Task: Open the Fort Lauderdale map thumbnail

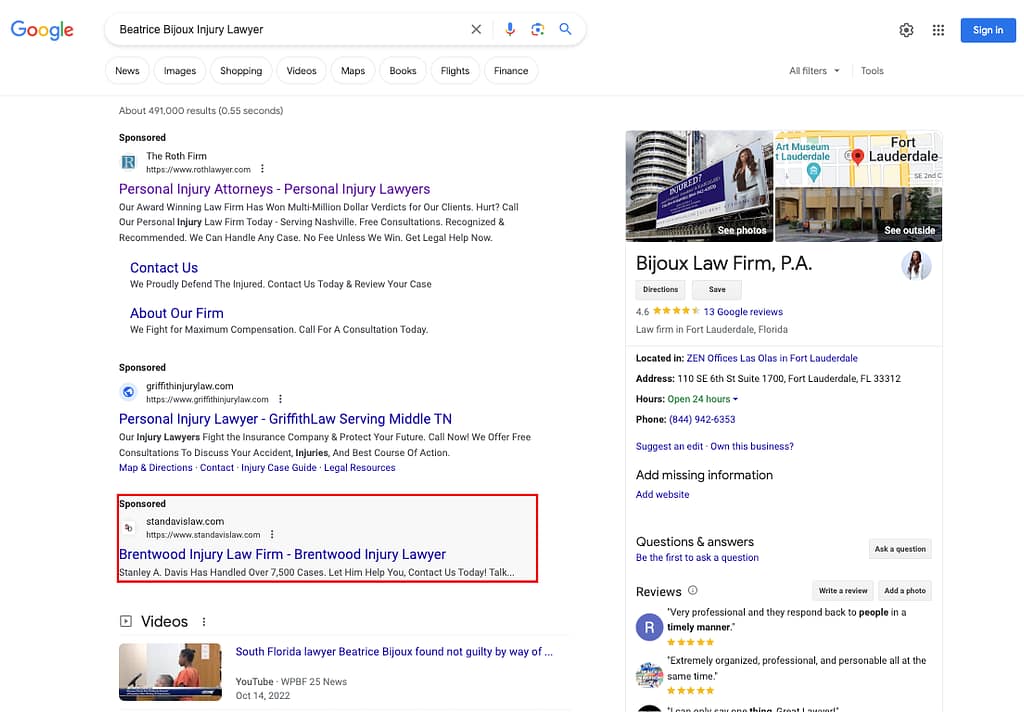Action: (x=858, y=158)
